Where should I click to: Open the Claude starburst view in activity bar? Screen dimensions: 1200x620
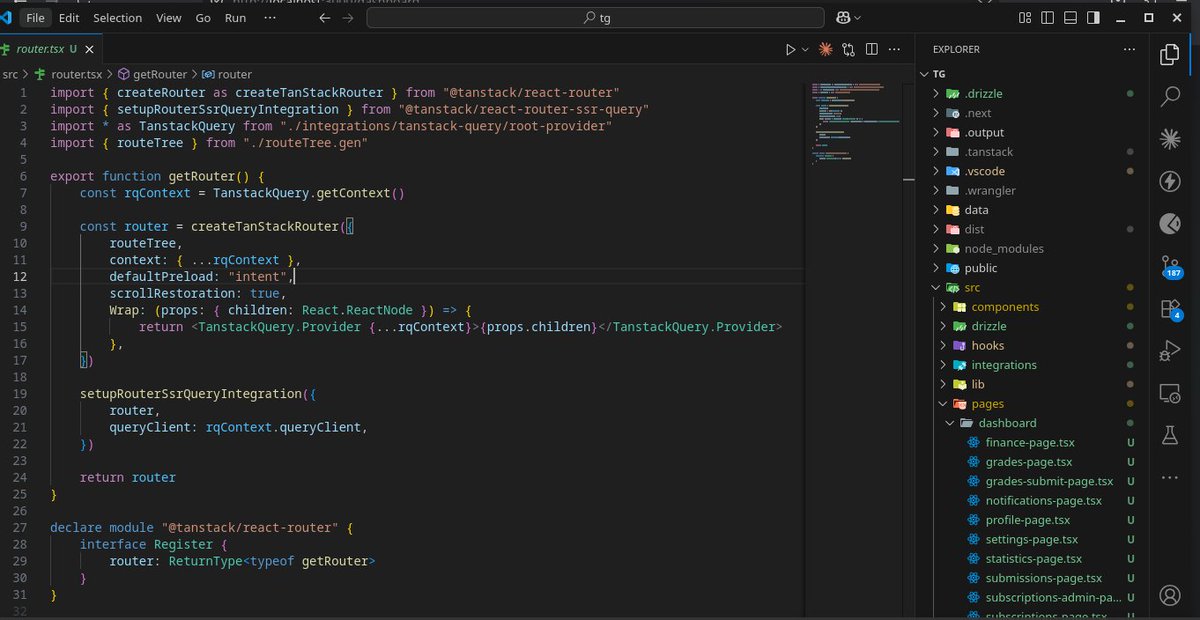(x=1170, y=138)
